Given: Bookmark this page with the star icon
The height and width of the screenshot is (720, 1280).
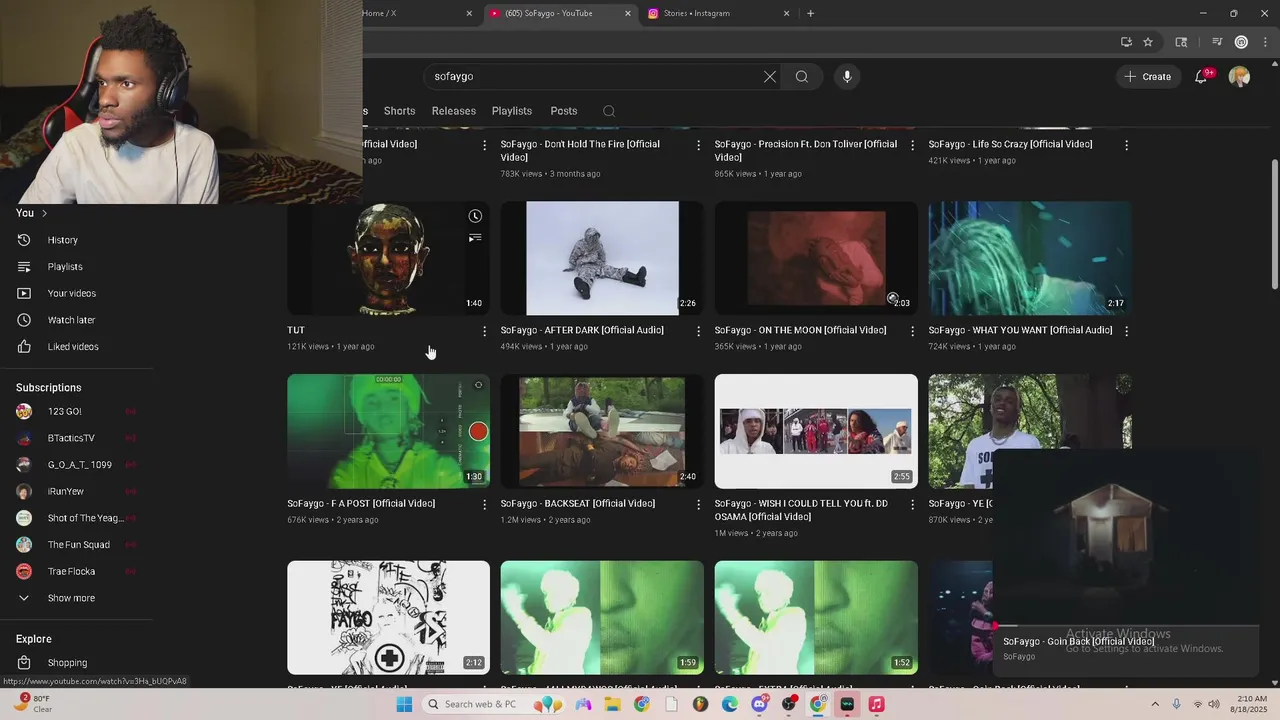Looking at the screenshot, I should tap(1148, 42).
